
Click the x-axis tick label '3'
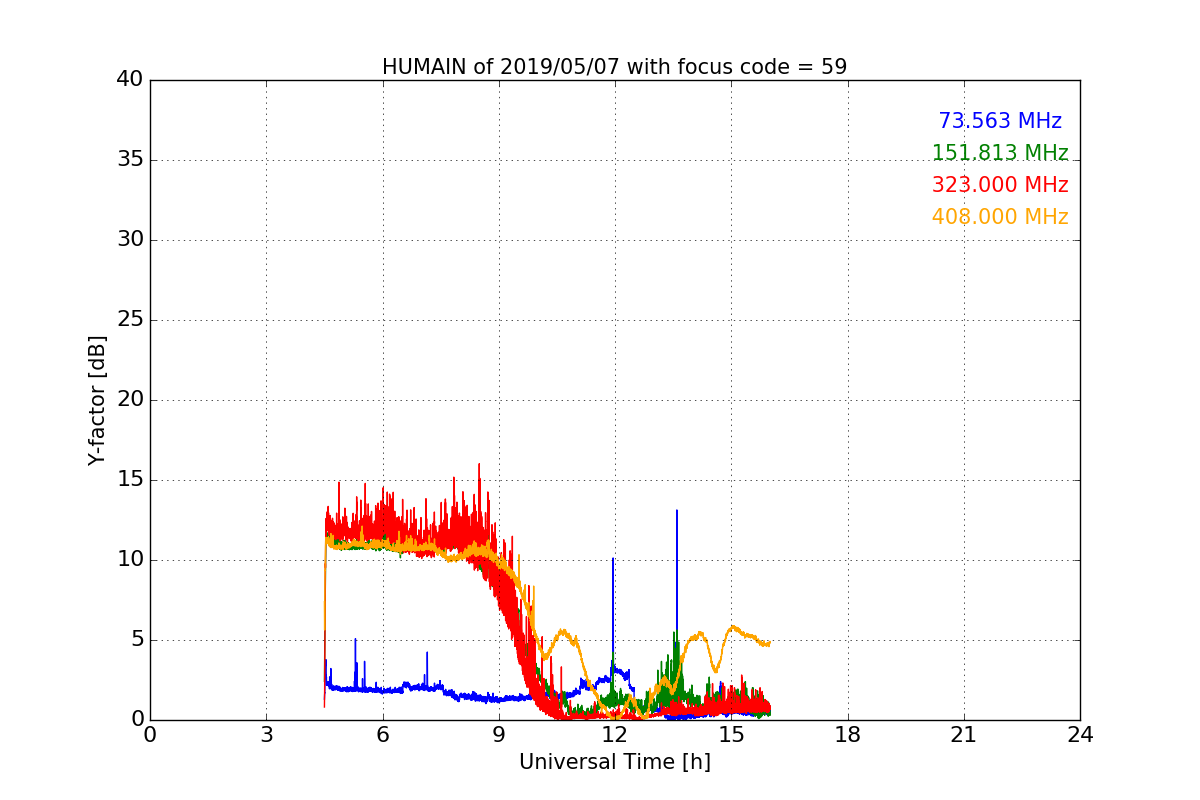point(266,735)
